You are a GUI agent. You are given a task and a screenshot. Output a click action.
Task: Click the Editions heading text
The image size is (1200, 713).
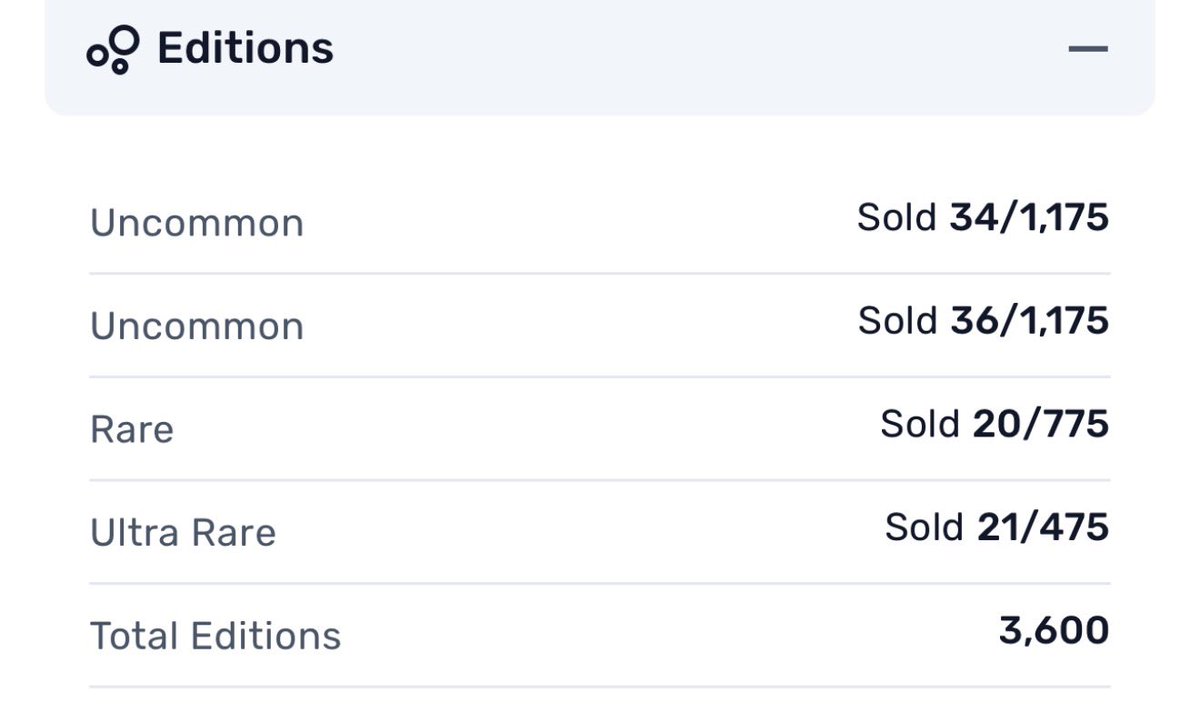(x=245, y=48)
